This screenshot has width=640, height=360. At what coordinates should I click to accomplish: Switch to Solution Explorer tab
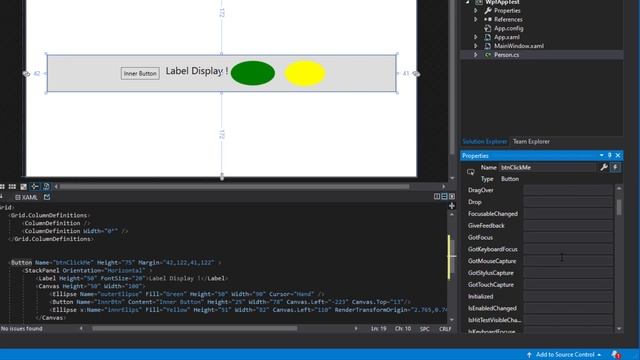(x=484, y=141)
